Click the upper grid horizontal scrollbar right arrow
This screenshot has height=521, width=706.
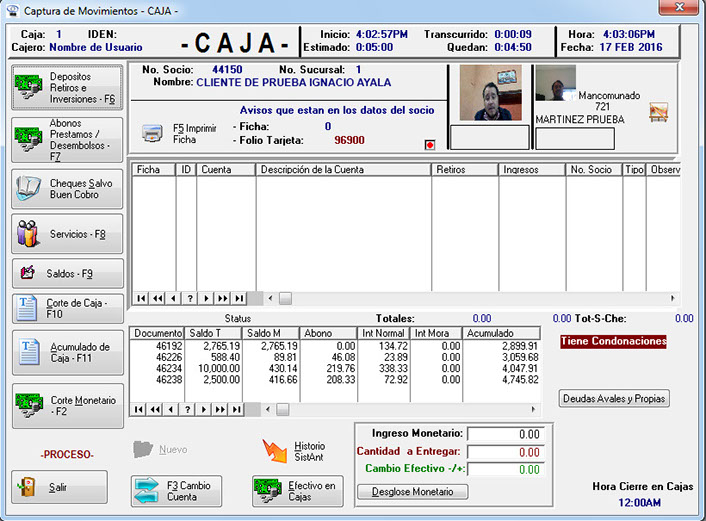coord(672,298)
